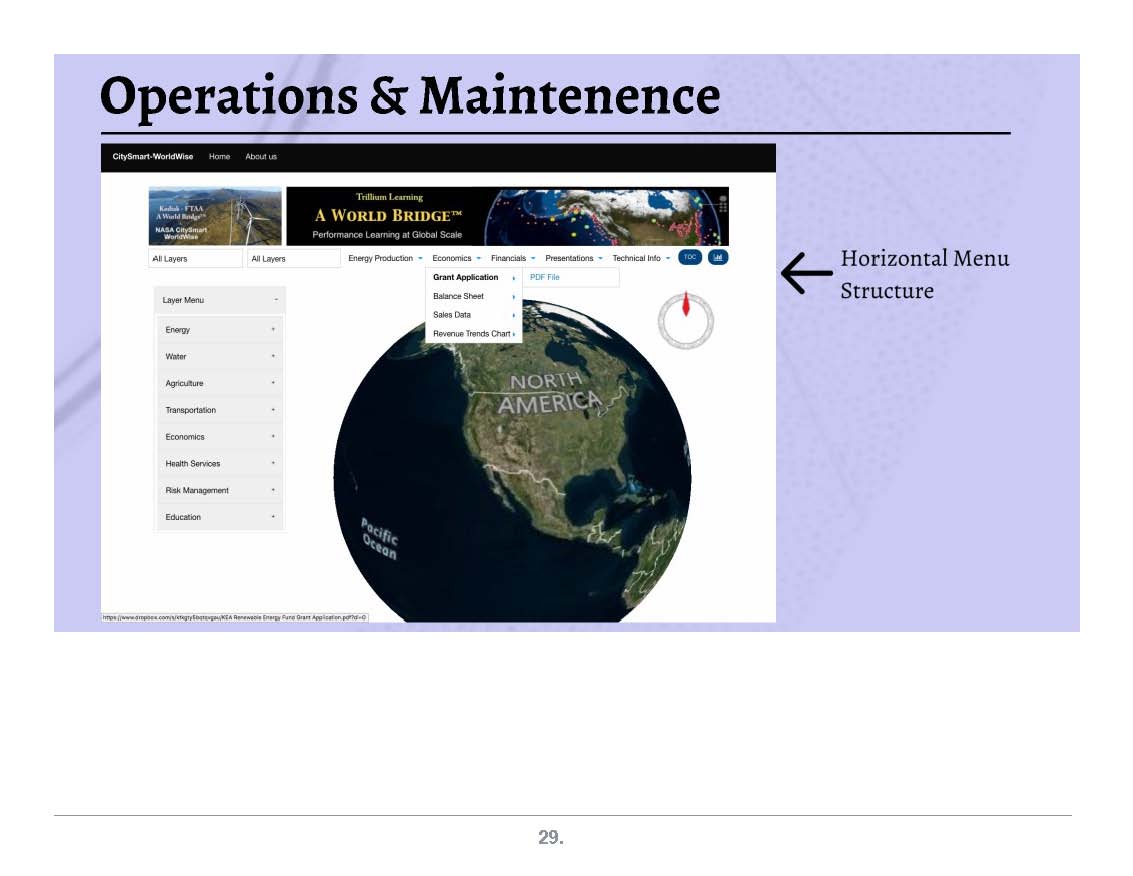Open the Energy Production dropdown
The image size is (1133, 876).
pos(384,258)
